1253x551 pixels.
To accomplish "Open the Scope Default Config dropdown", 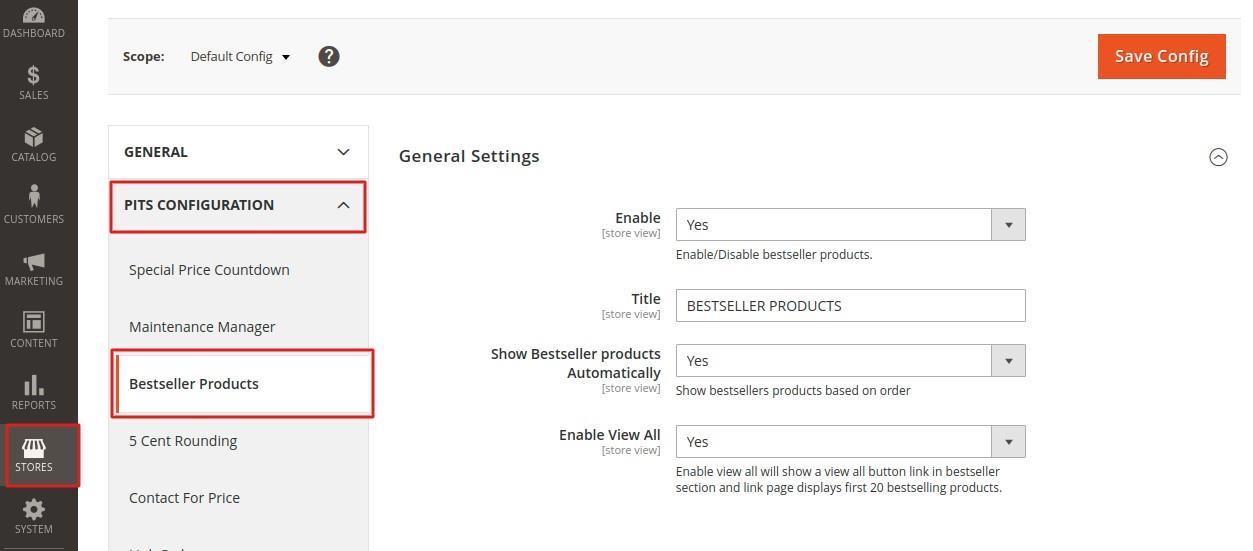I will point(240,57).
